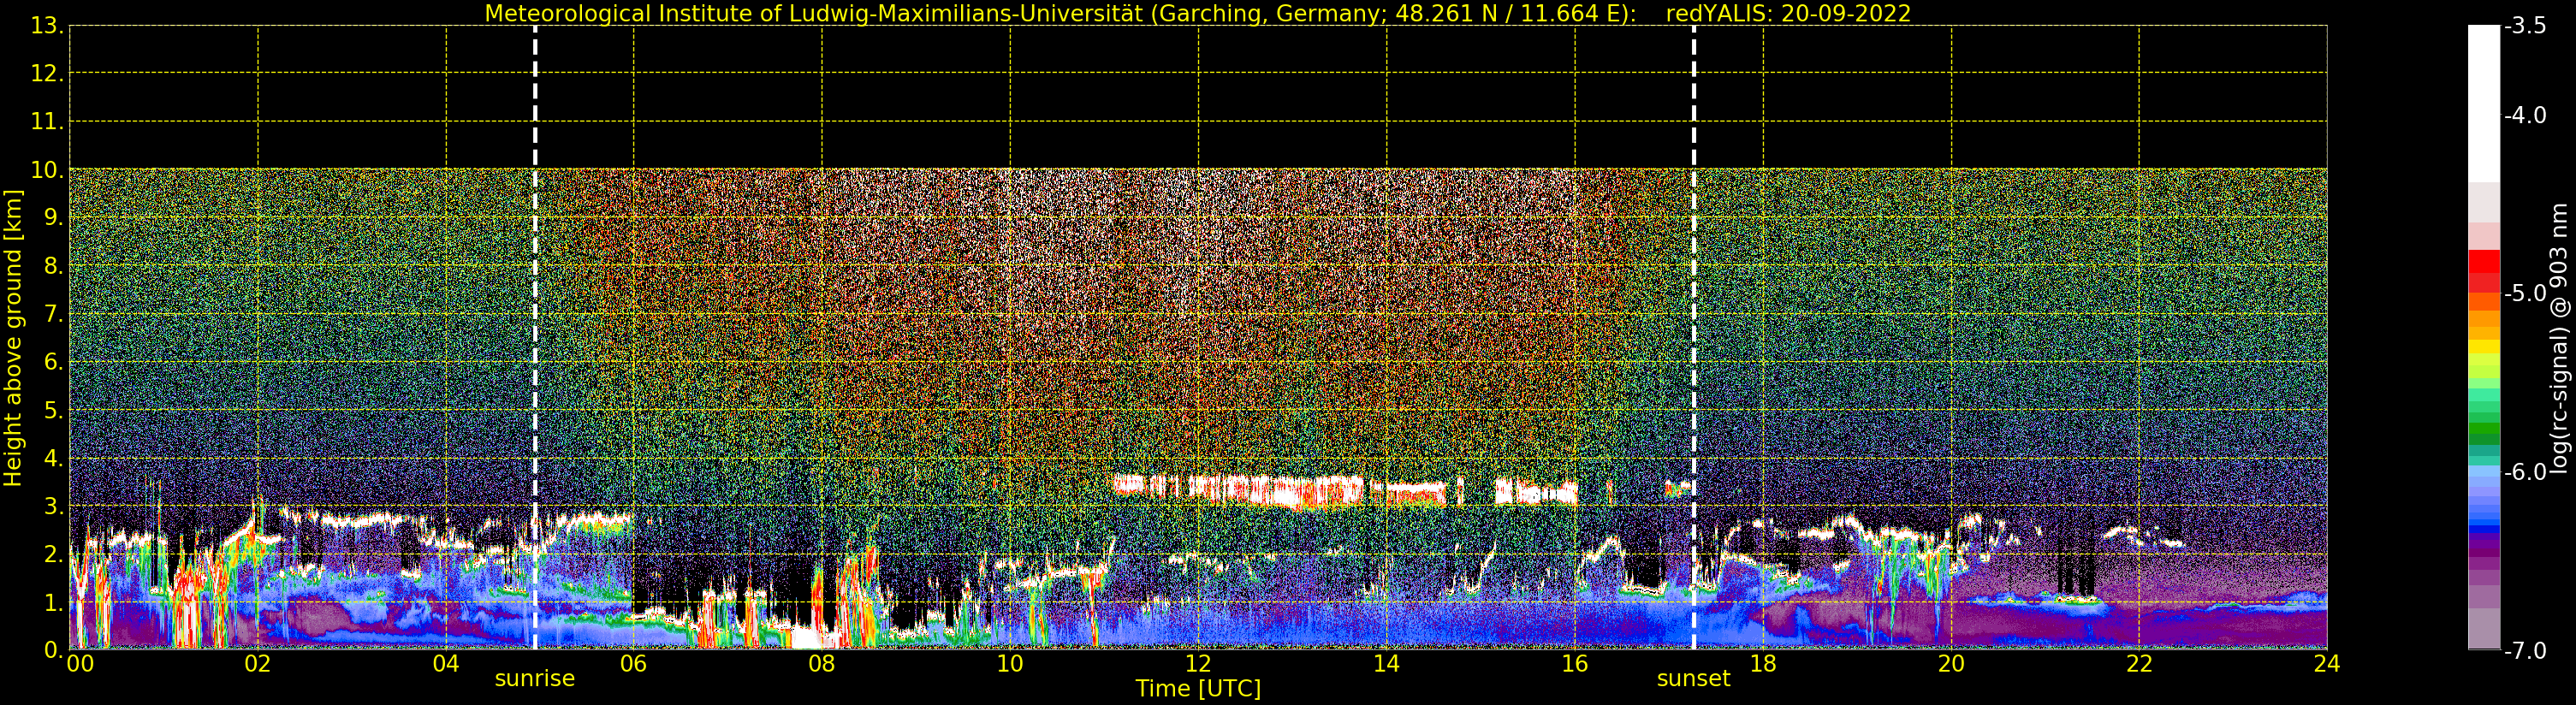This screenshot has width=2576, height=705.
Task: Click the '06' time tick label
Action: point(634,664)
